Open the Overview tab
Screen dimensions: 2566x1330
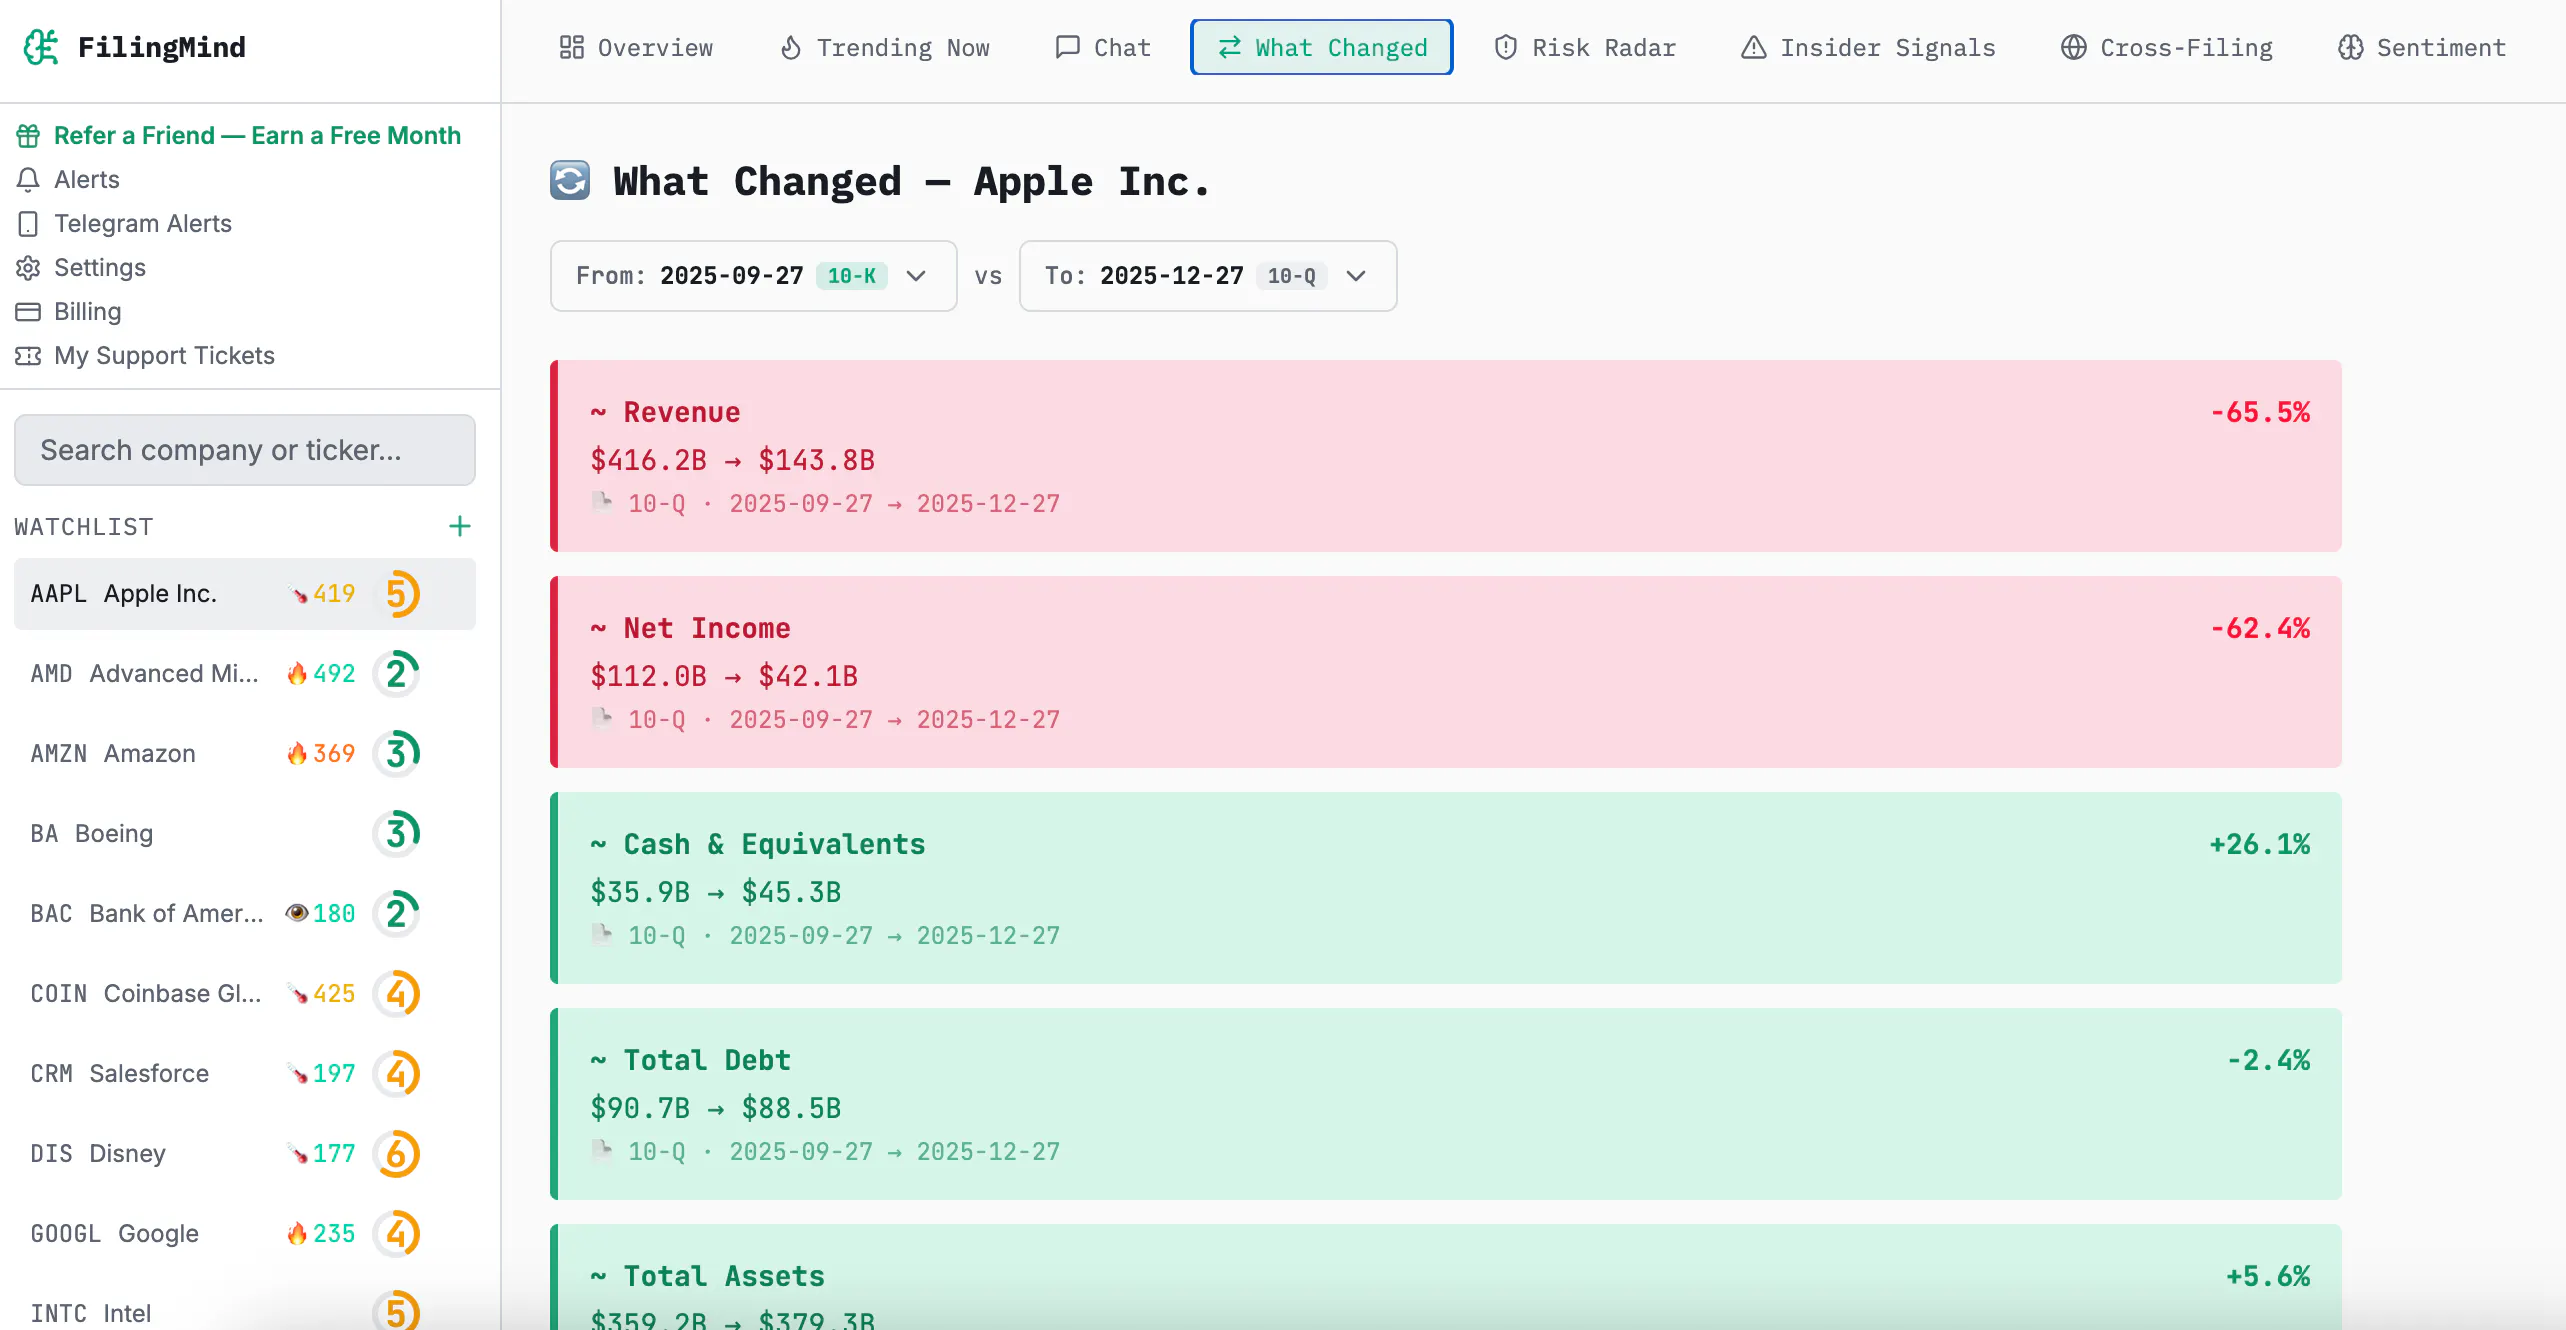click(637, 47)
